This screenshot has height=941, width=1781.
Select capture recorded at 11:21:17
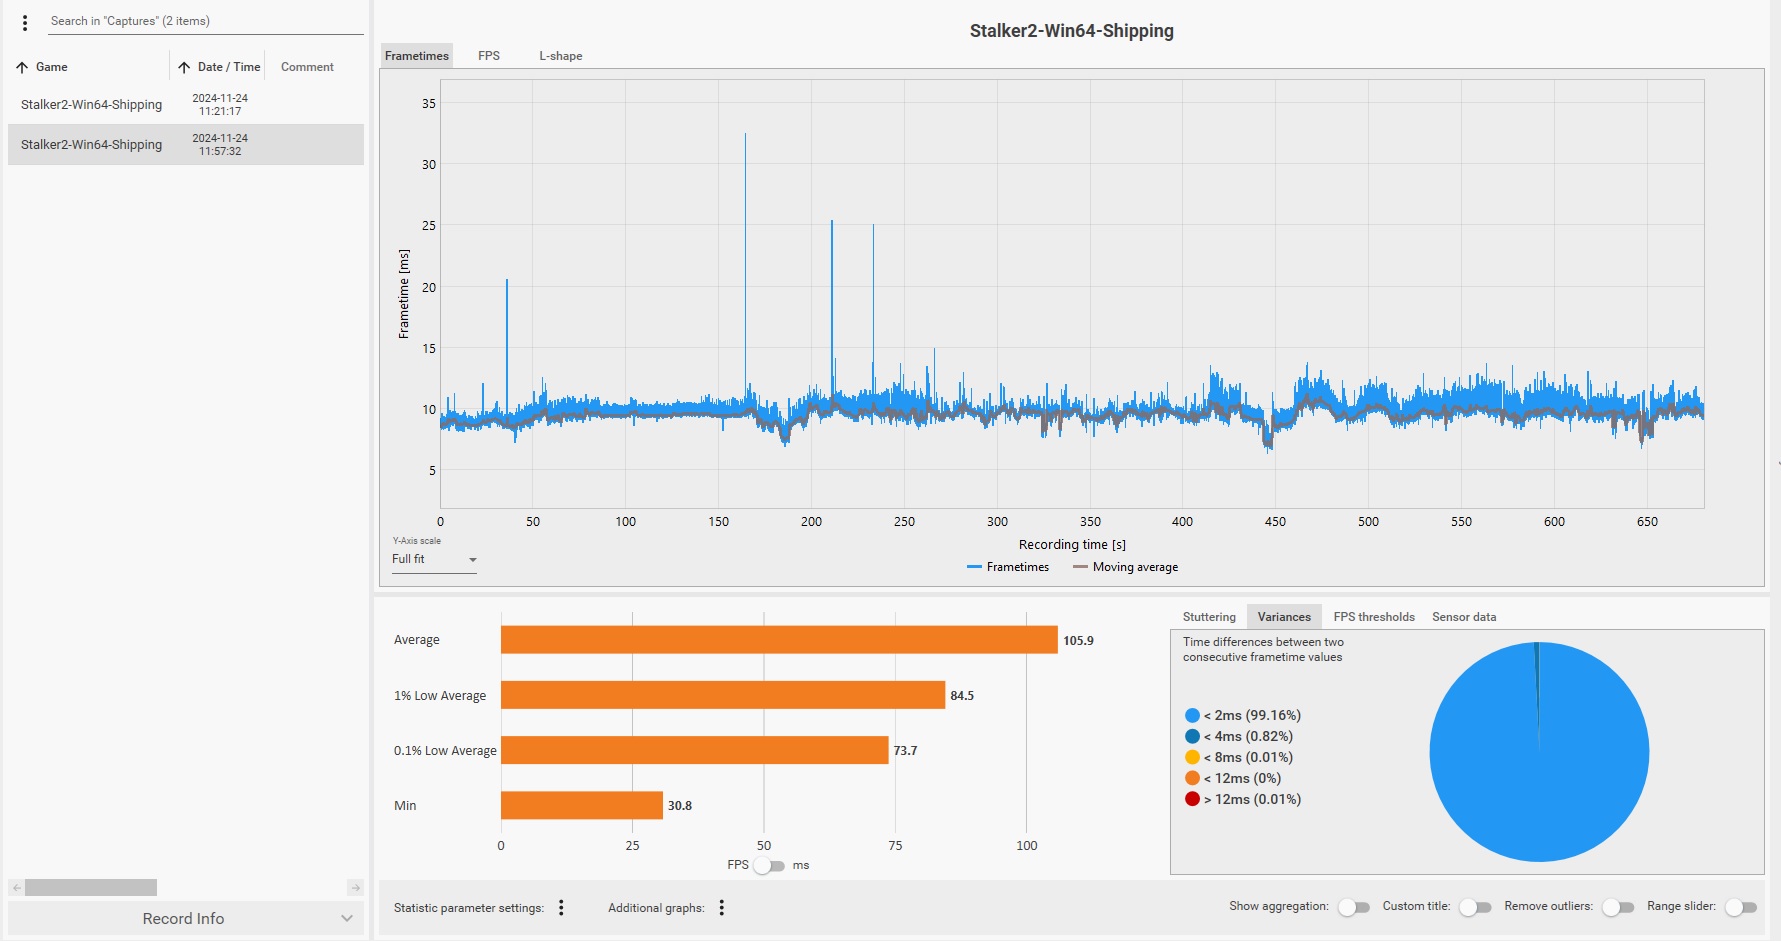(186, 104)
